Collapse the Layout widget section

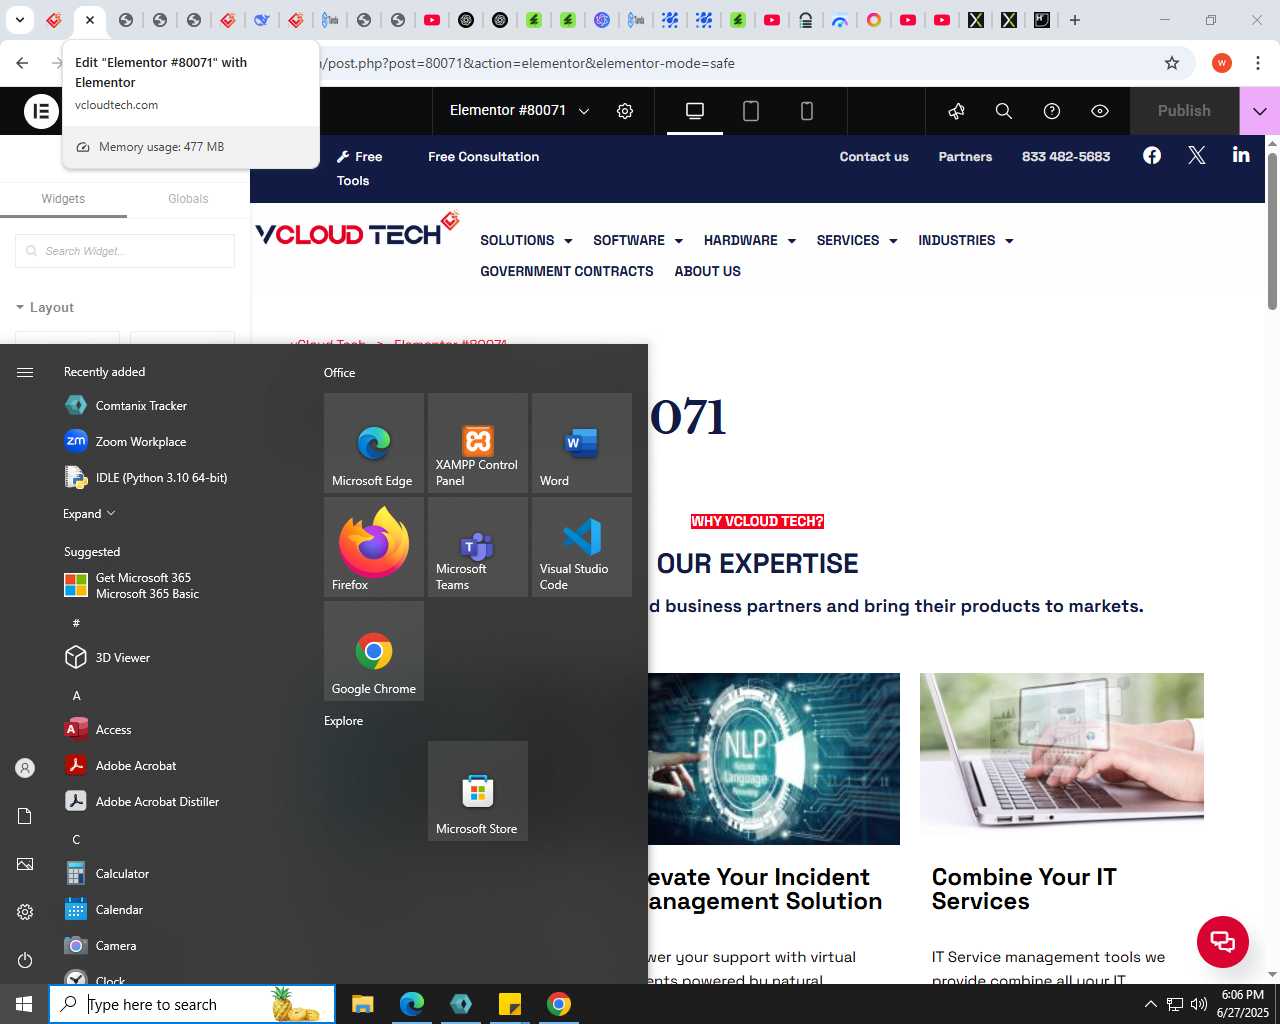(x=45, y=307)
